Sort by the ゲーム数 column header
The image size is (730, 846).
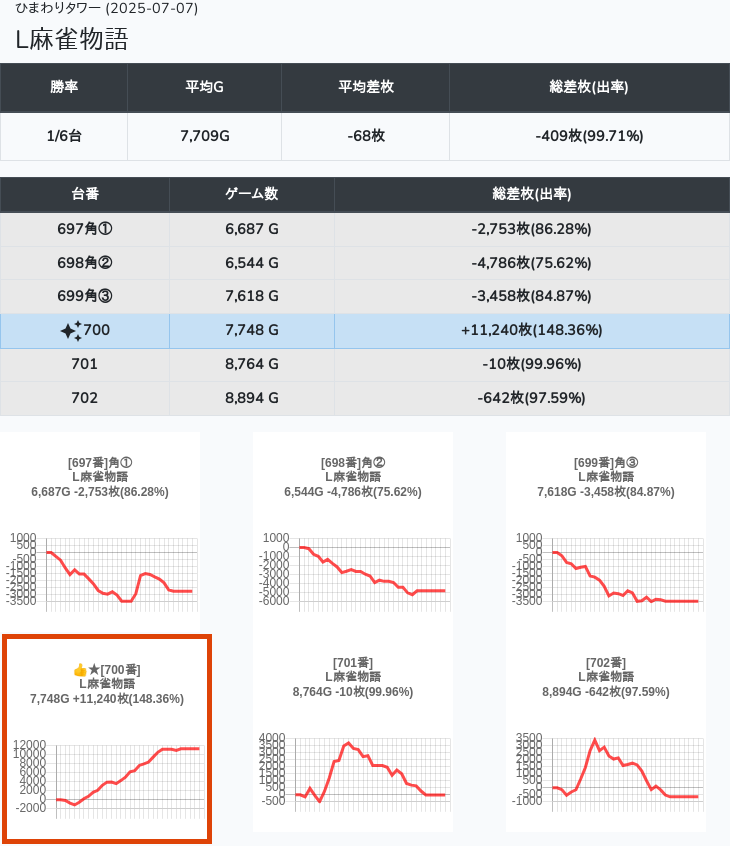tap(252, 194)
